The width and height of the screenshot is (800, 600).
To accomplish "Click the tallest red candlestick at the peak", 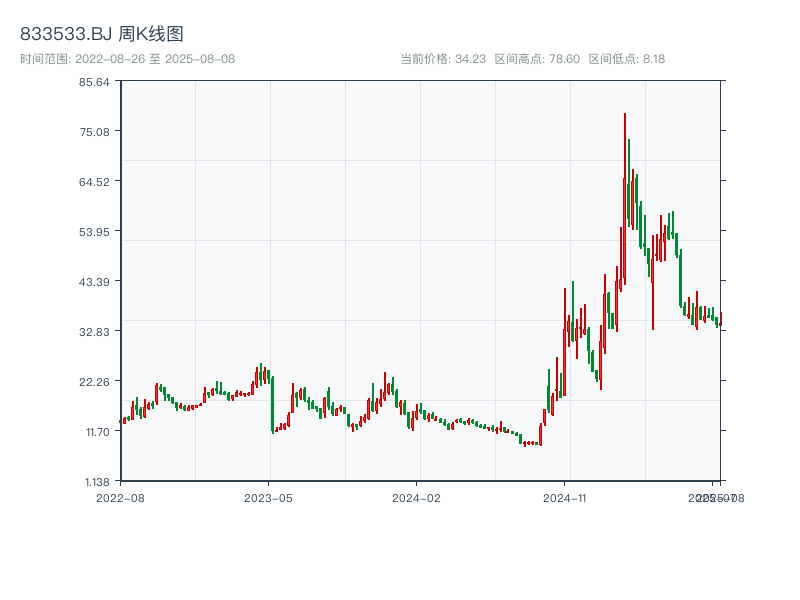I will click(x=624, y=199).
